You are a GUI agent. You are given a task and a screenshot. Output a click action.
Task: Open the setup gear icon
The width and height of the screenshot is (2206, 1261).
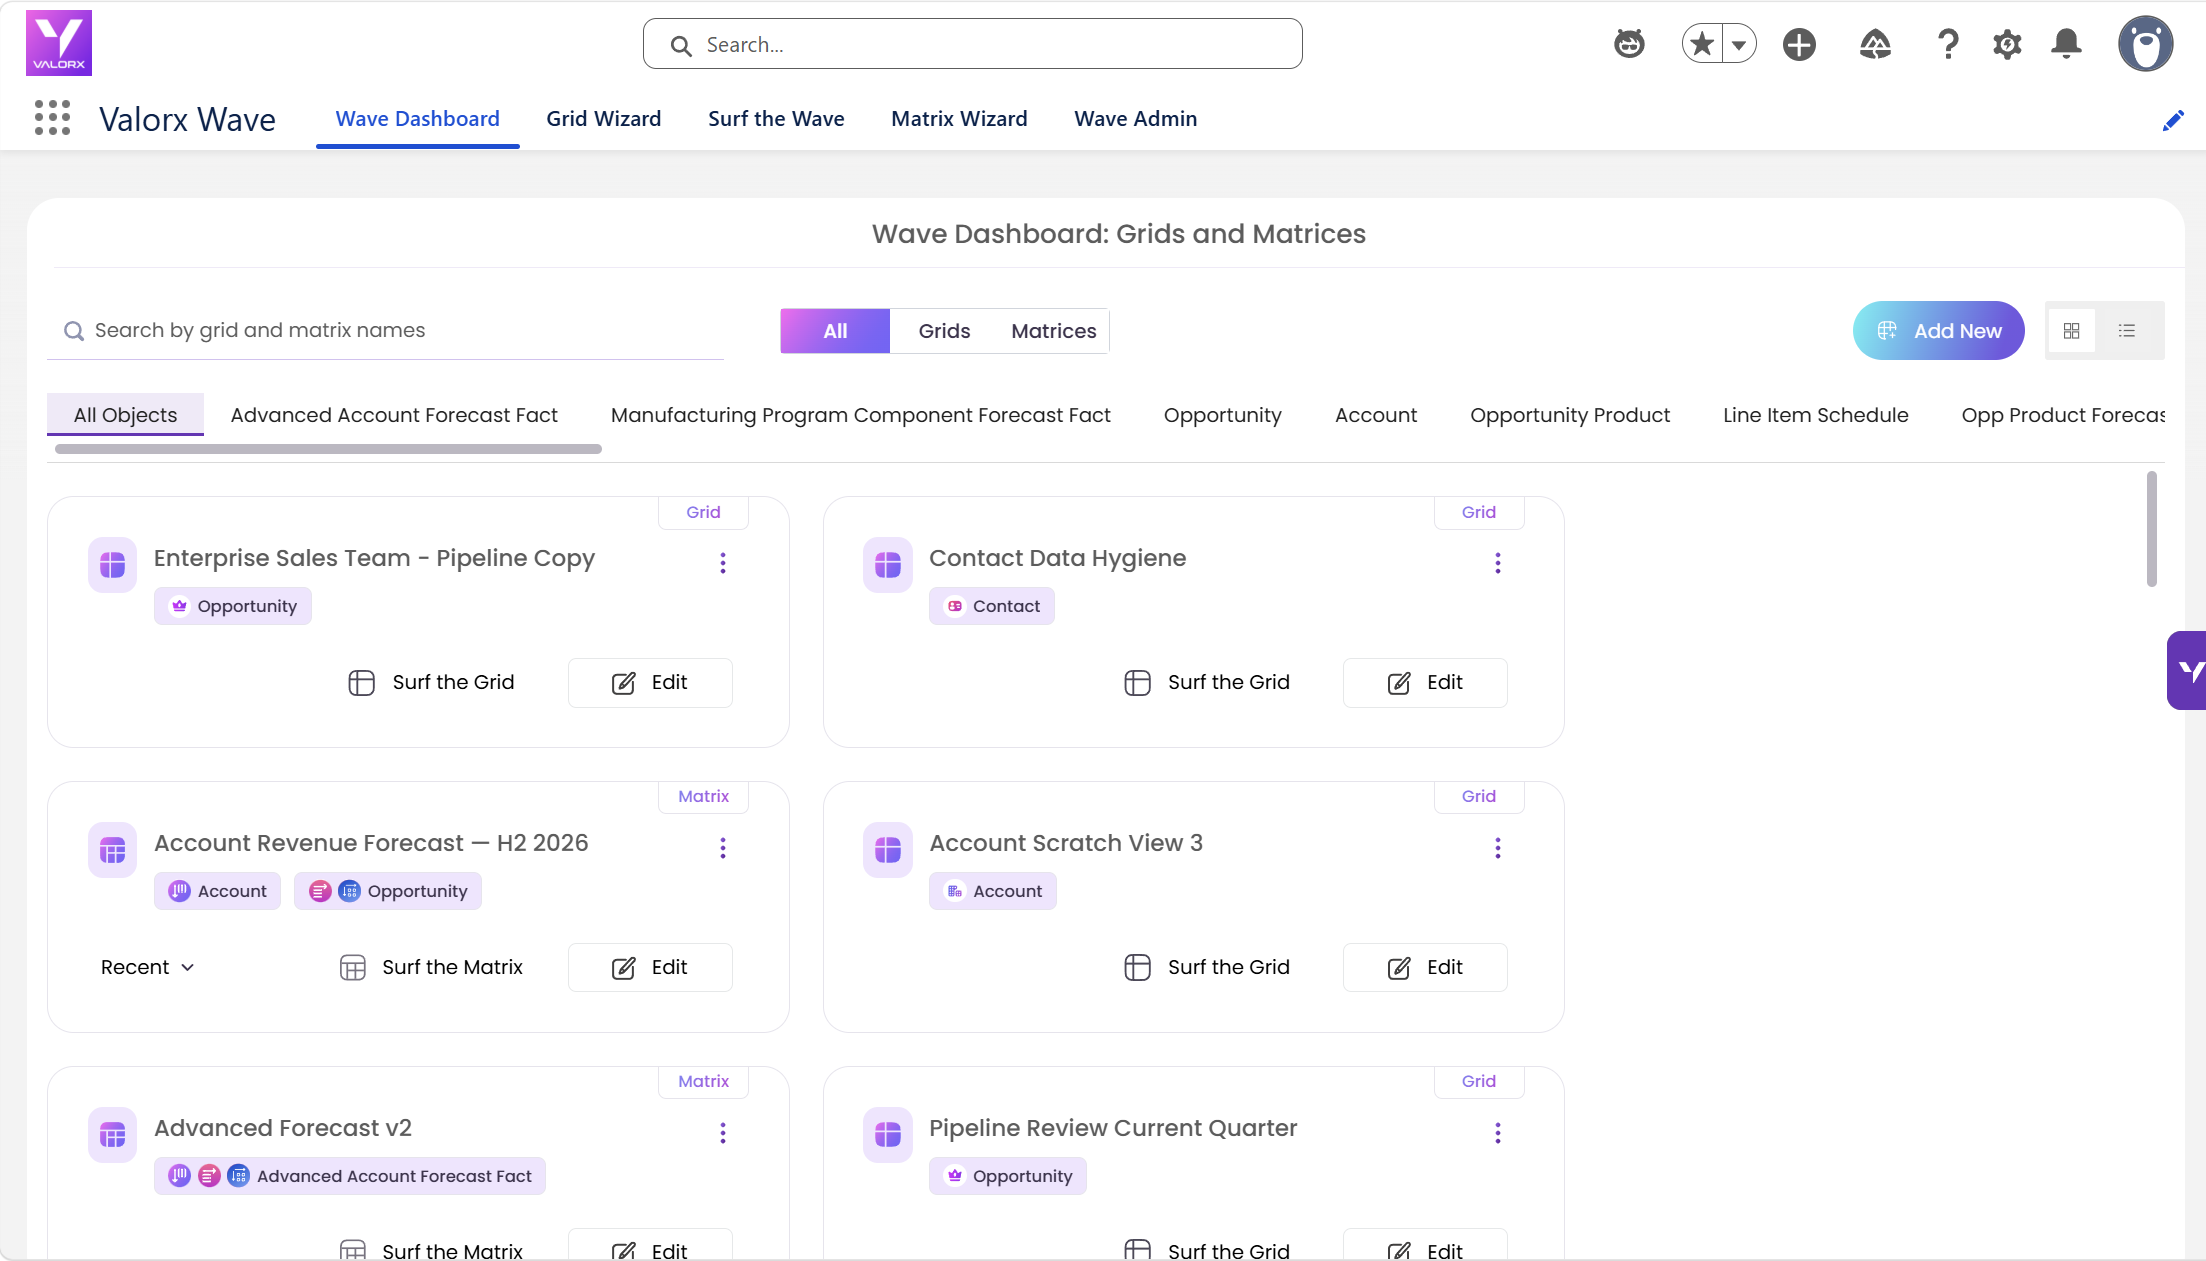click(2006, 44)
